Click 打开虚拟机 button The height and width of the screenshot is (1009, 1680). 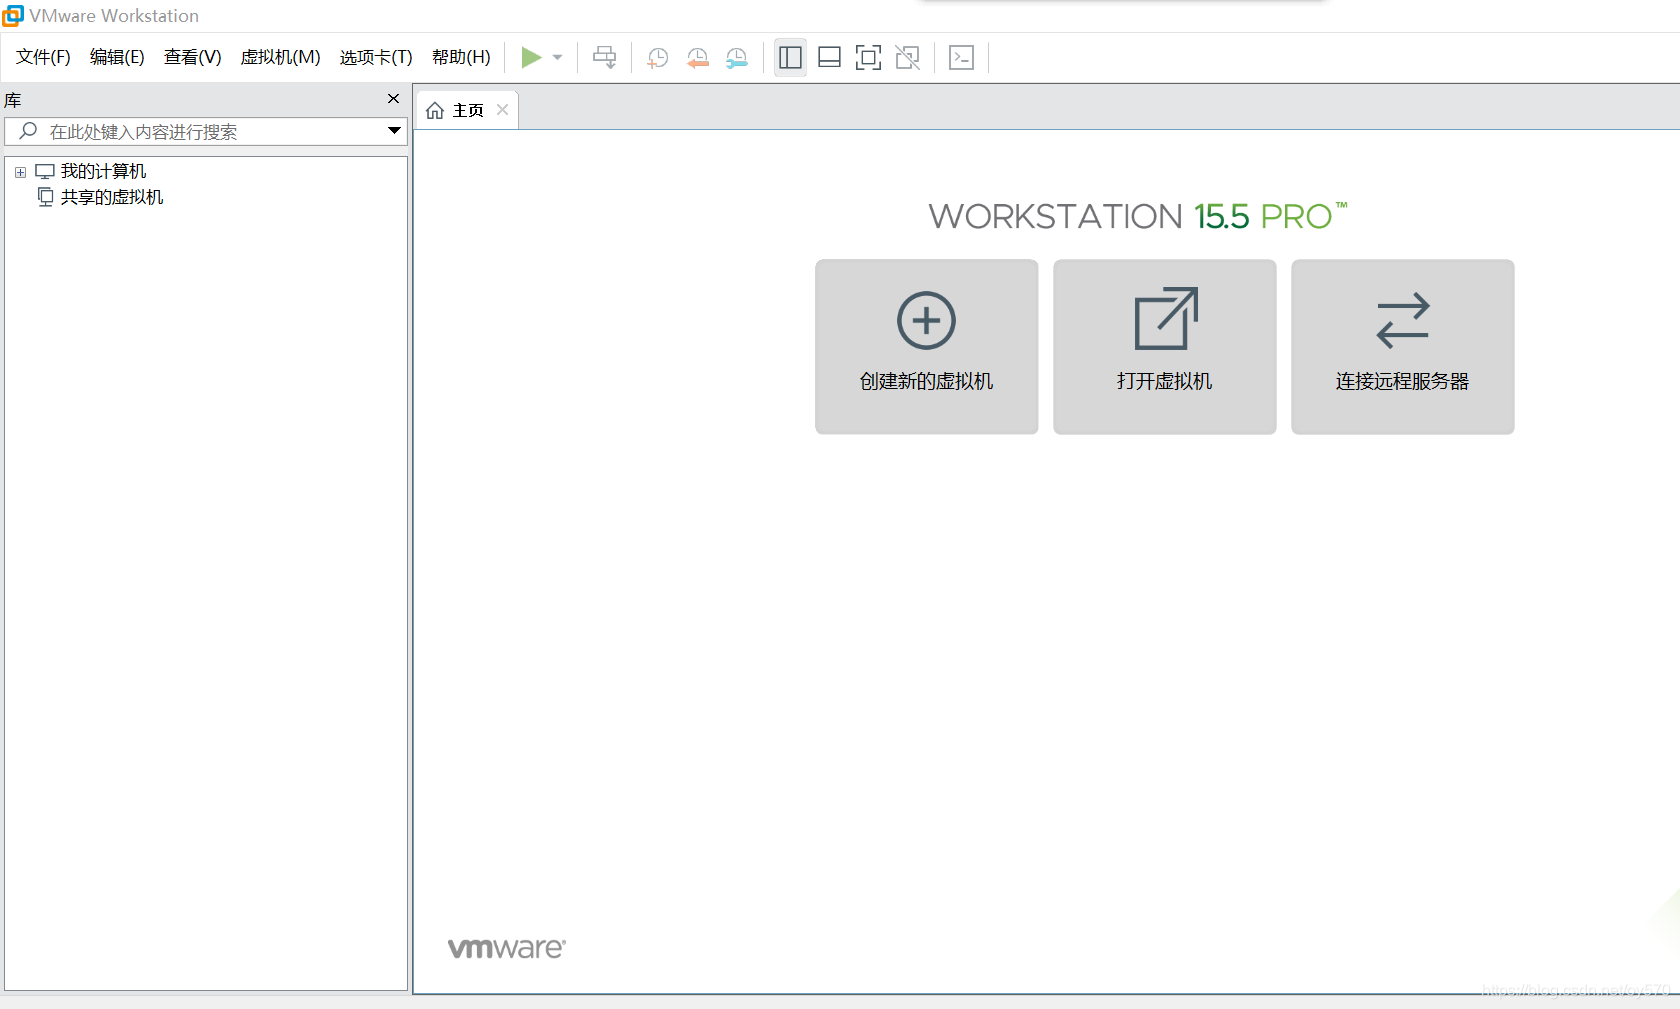pyautogui.click(x=1164, y=346)
